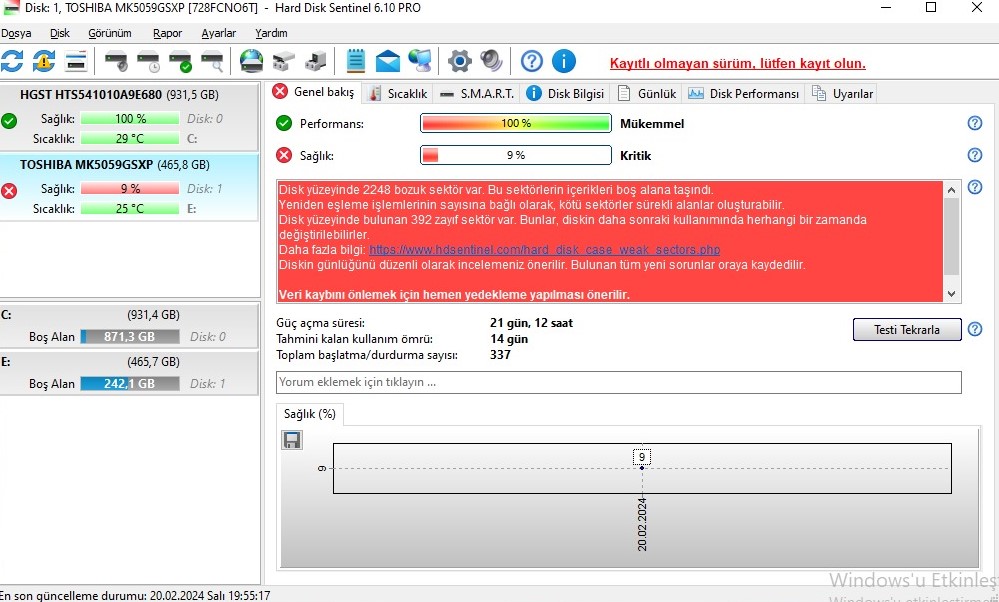Click the 337 start/stop count value

(x=500, y=355)
